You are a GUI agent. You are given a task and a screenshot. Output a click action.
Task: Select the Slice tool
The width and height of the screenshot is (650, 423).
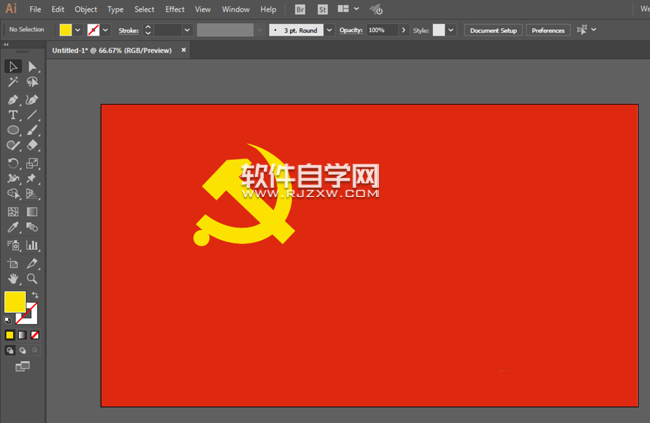[x=32, y=263]
